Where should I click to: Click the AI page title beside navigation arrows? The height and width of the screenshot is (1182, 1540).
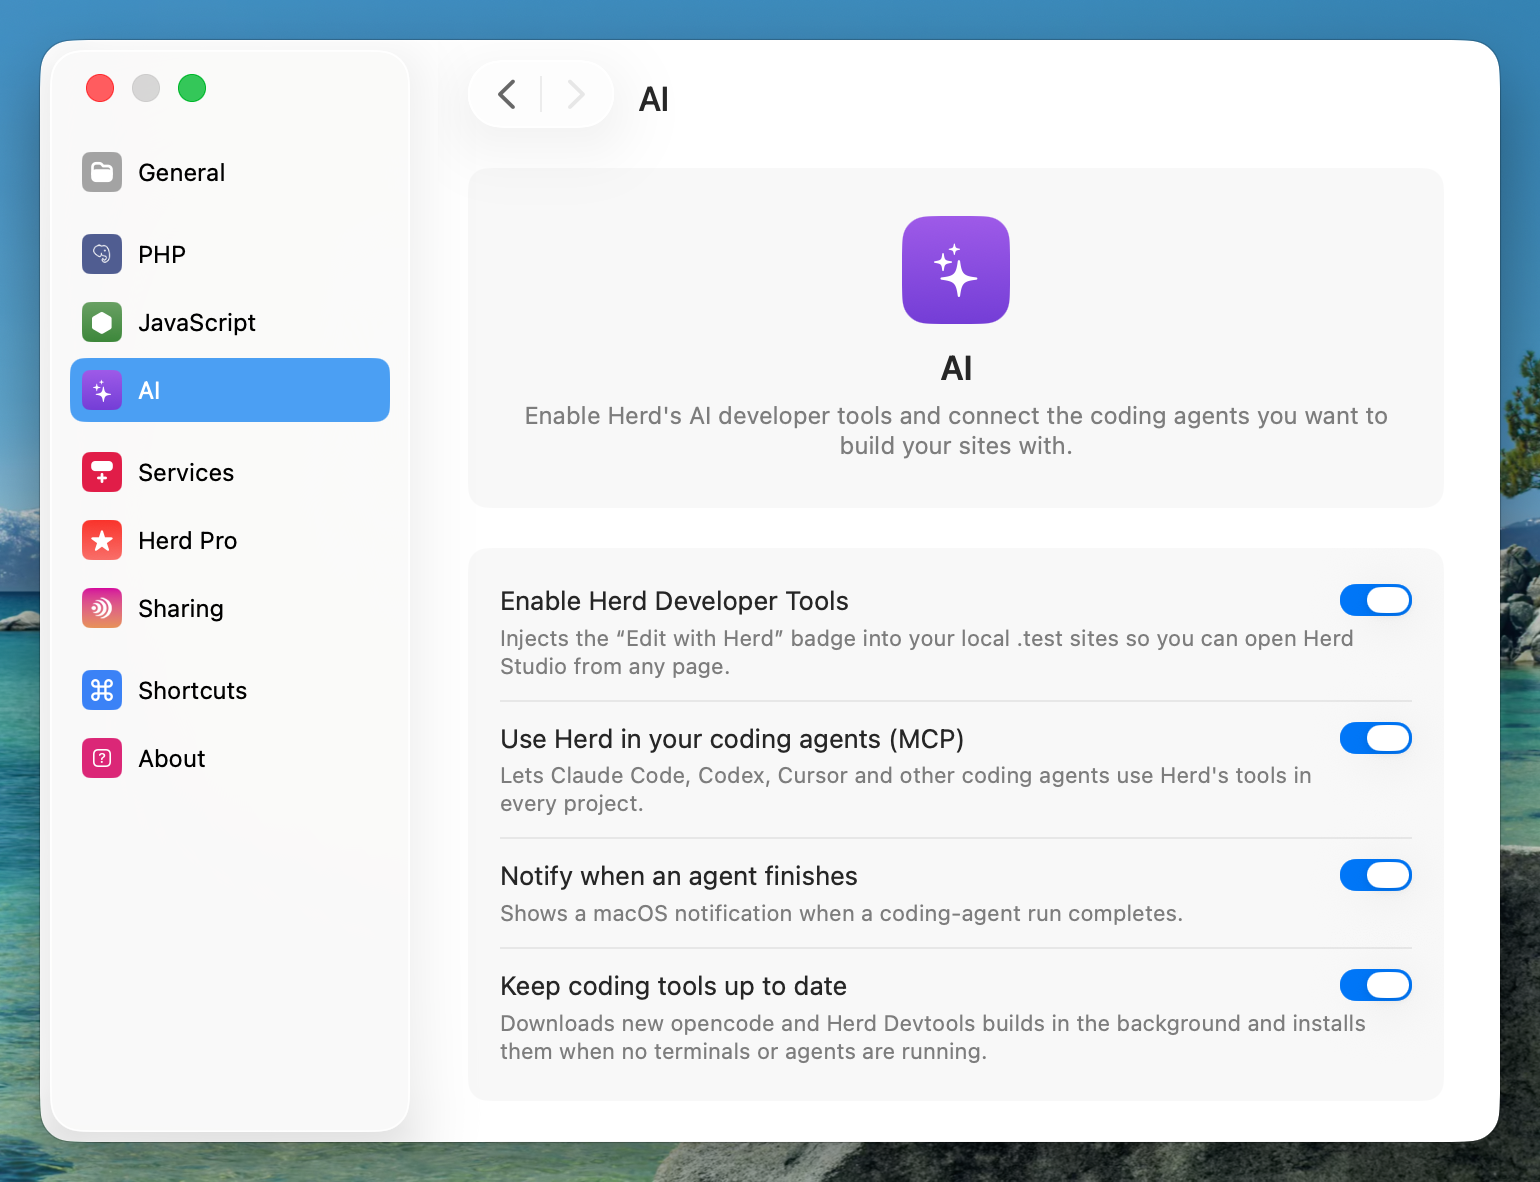pos(654,99)
